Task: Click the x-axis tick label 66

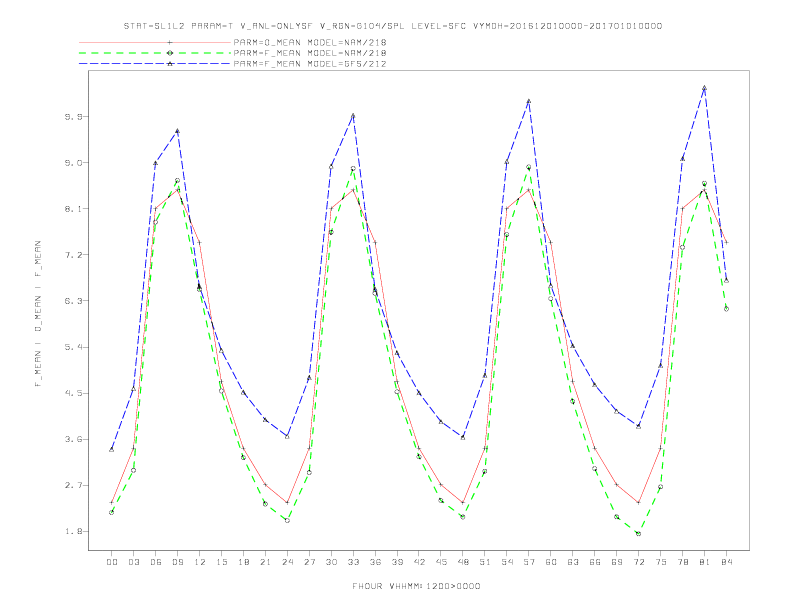Action: 595,562
